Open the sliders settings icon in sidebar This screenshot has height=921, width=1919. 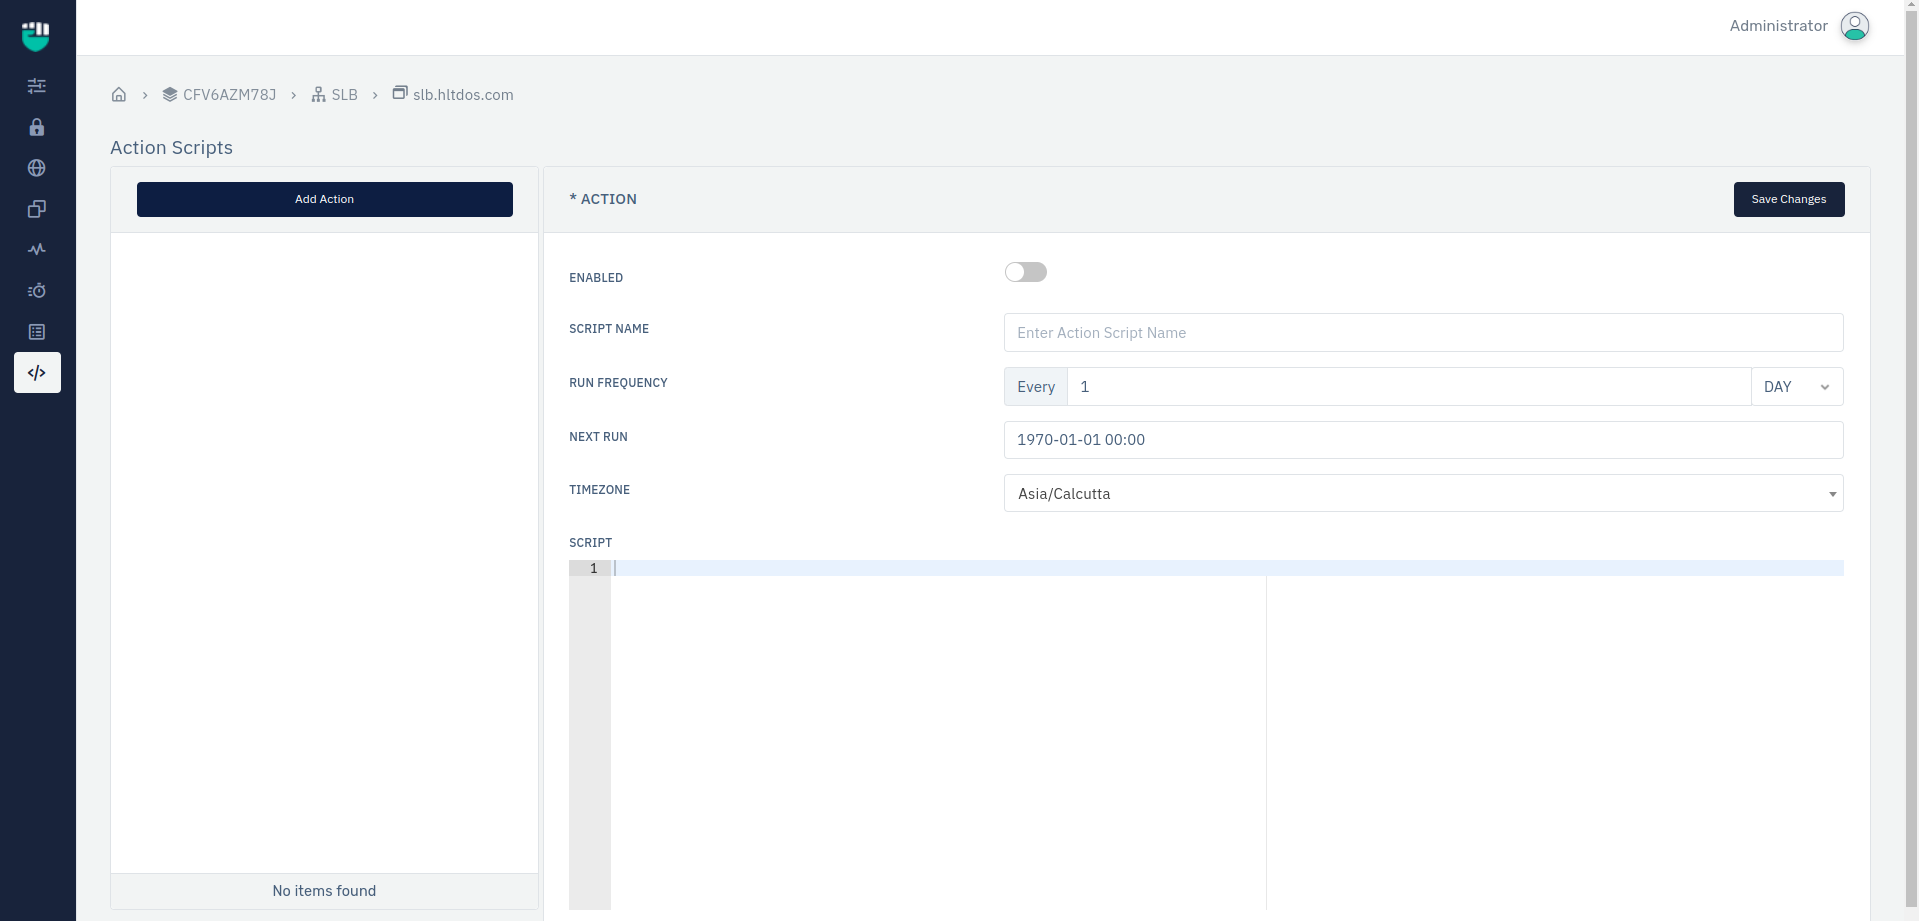37,86
